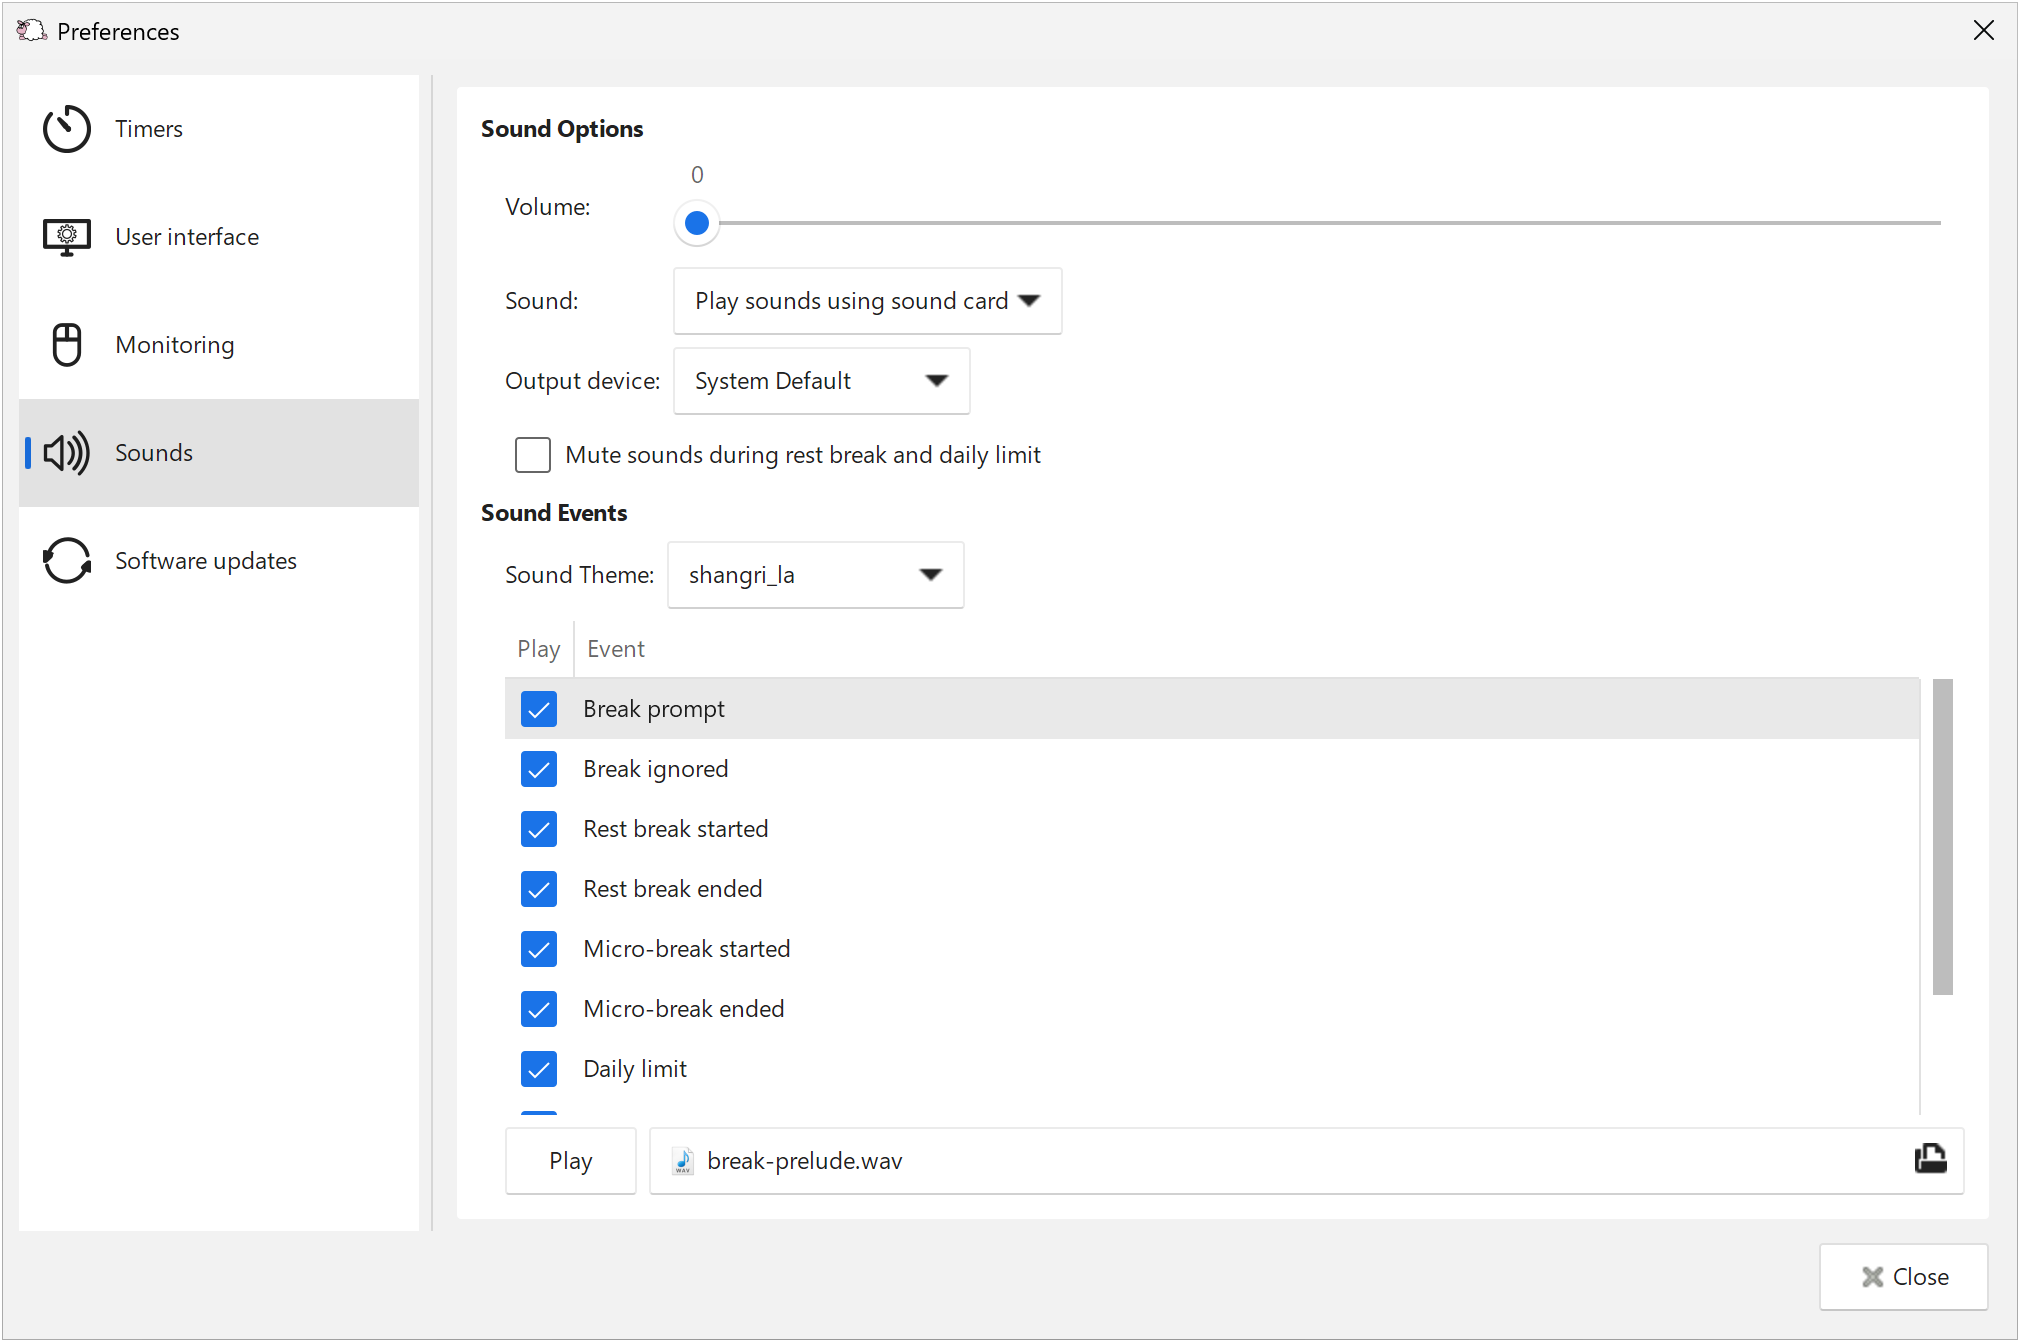Switch to User interface settings

[x=219, y=237]
